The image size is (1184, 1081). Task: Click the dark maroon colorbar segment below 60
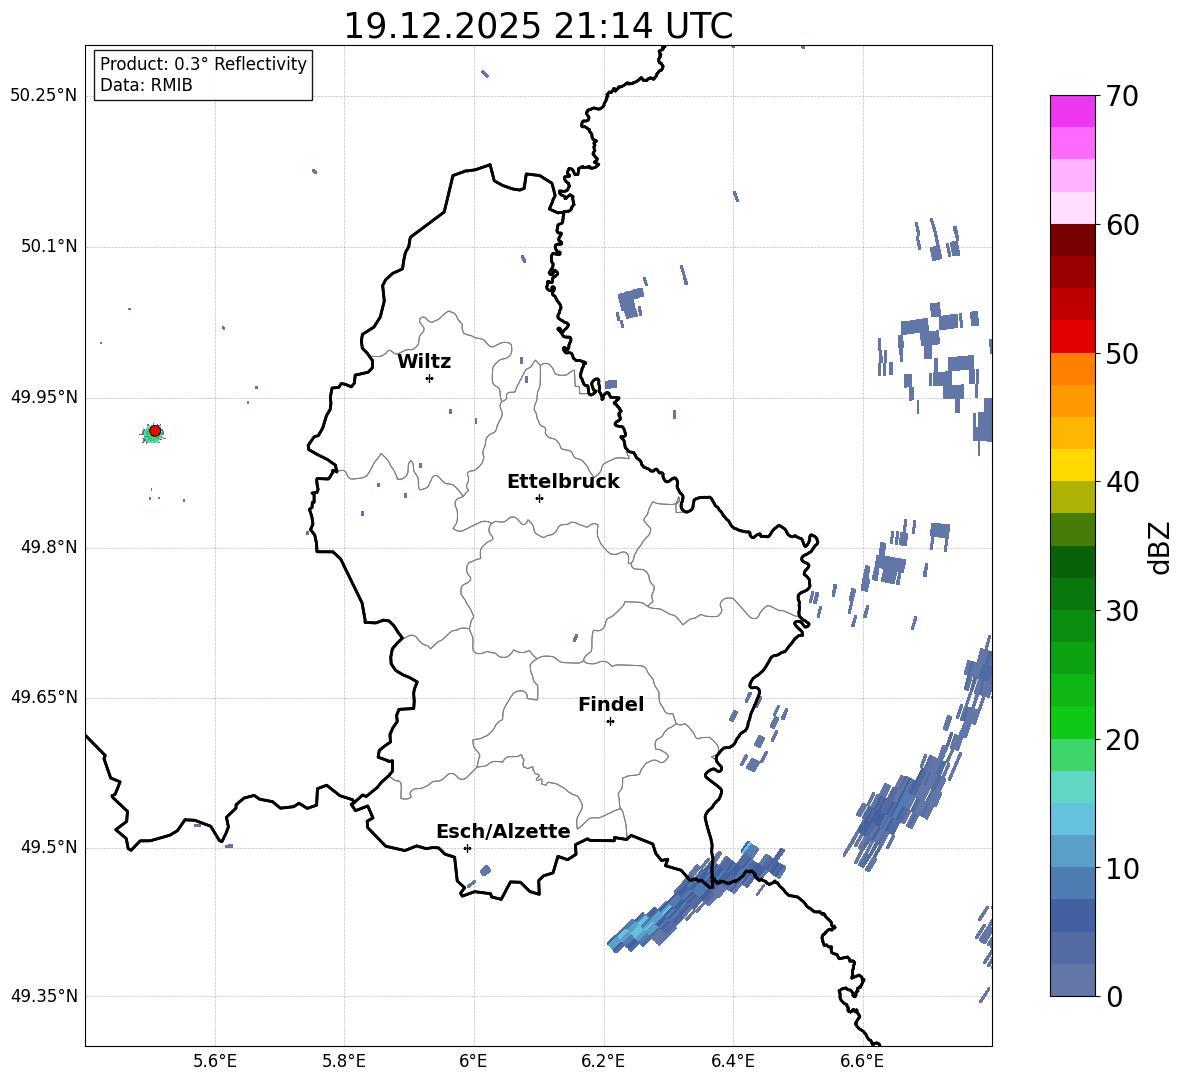(1072, 240)
